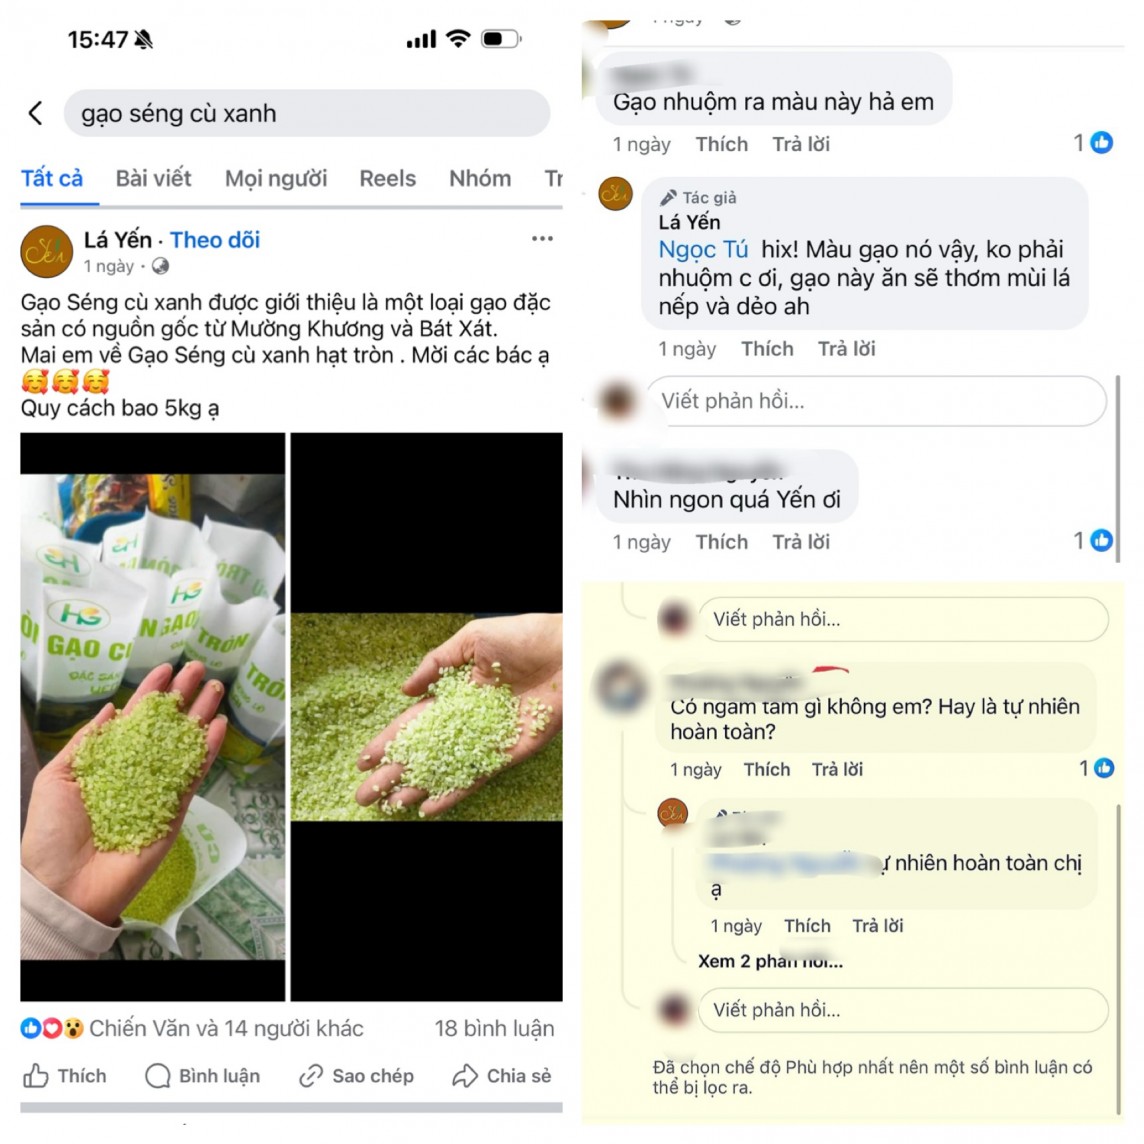Switch to the Reels tab
Screen dimensions: 1144x1144
(387, 178)
